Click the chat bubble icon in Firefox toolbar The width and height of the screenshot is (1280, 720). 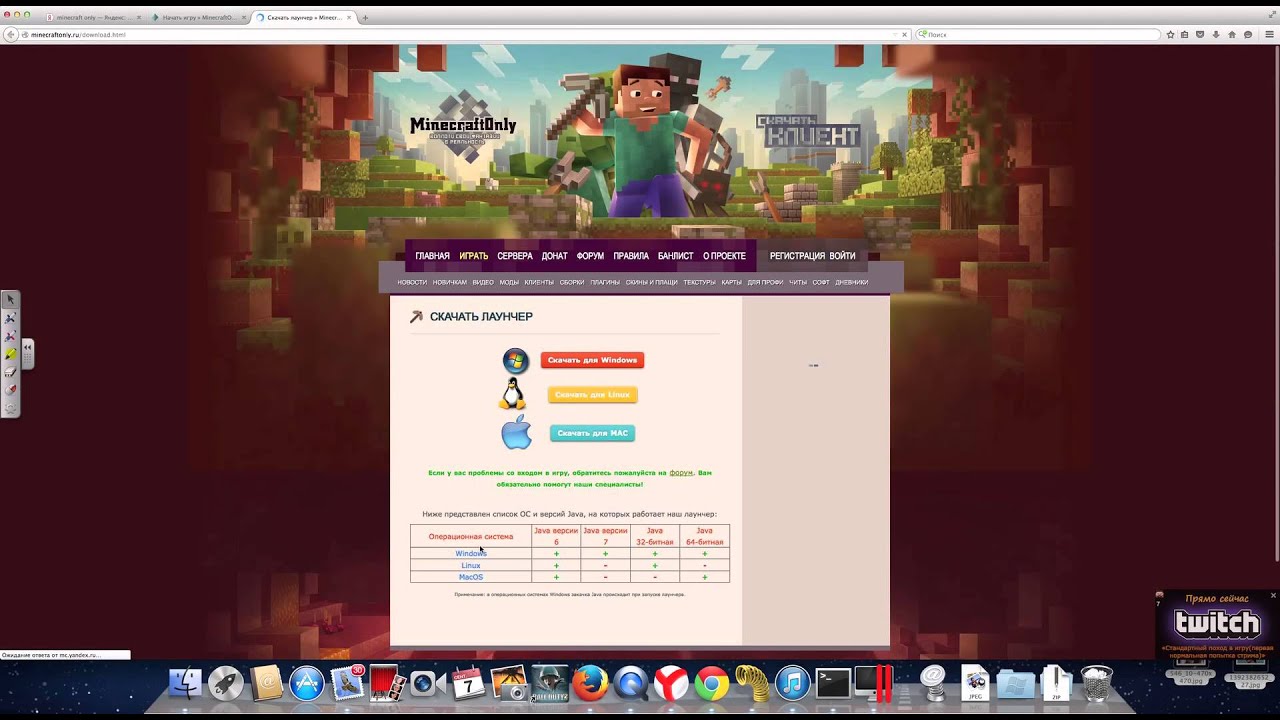click(x=1248, y=34)
